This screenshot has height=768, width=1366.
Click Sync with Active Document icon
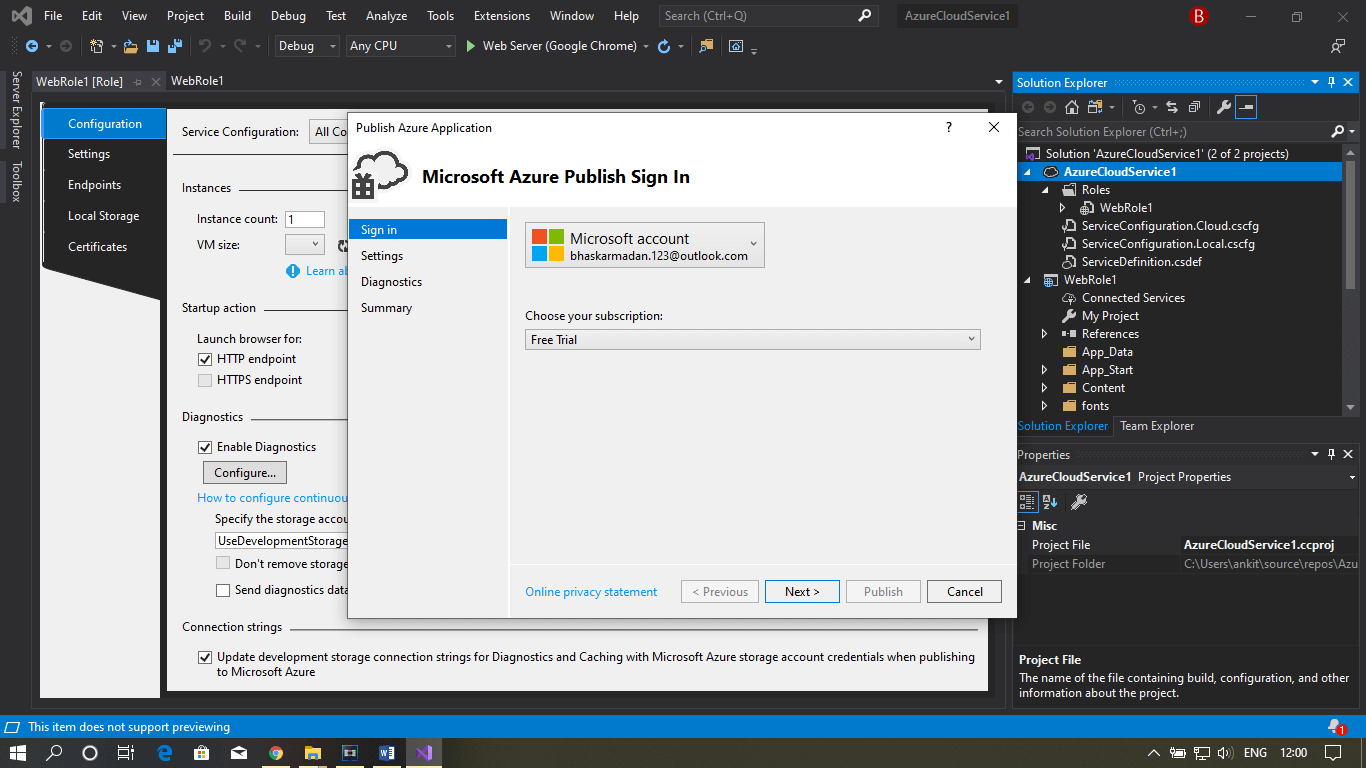pyautogui.click(x=1172, y=107)
